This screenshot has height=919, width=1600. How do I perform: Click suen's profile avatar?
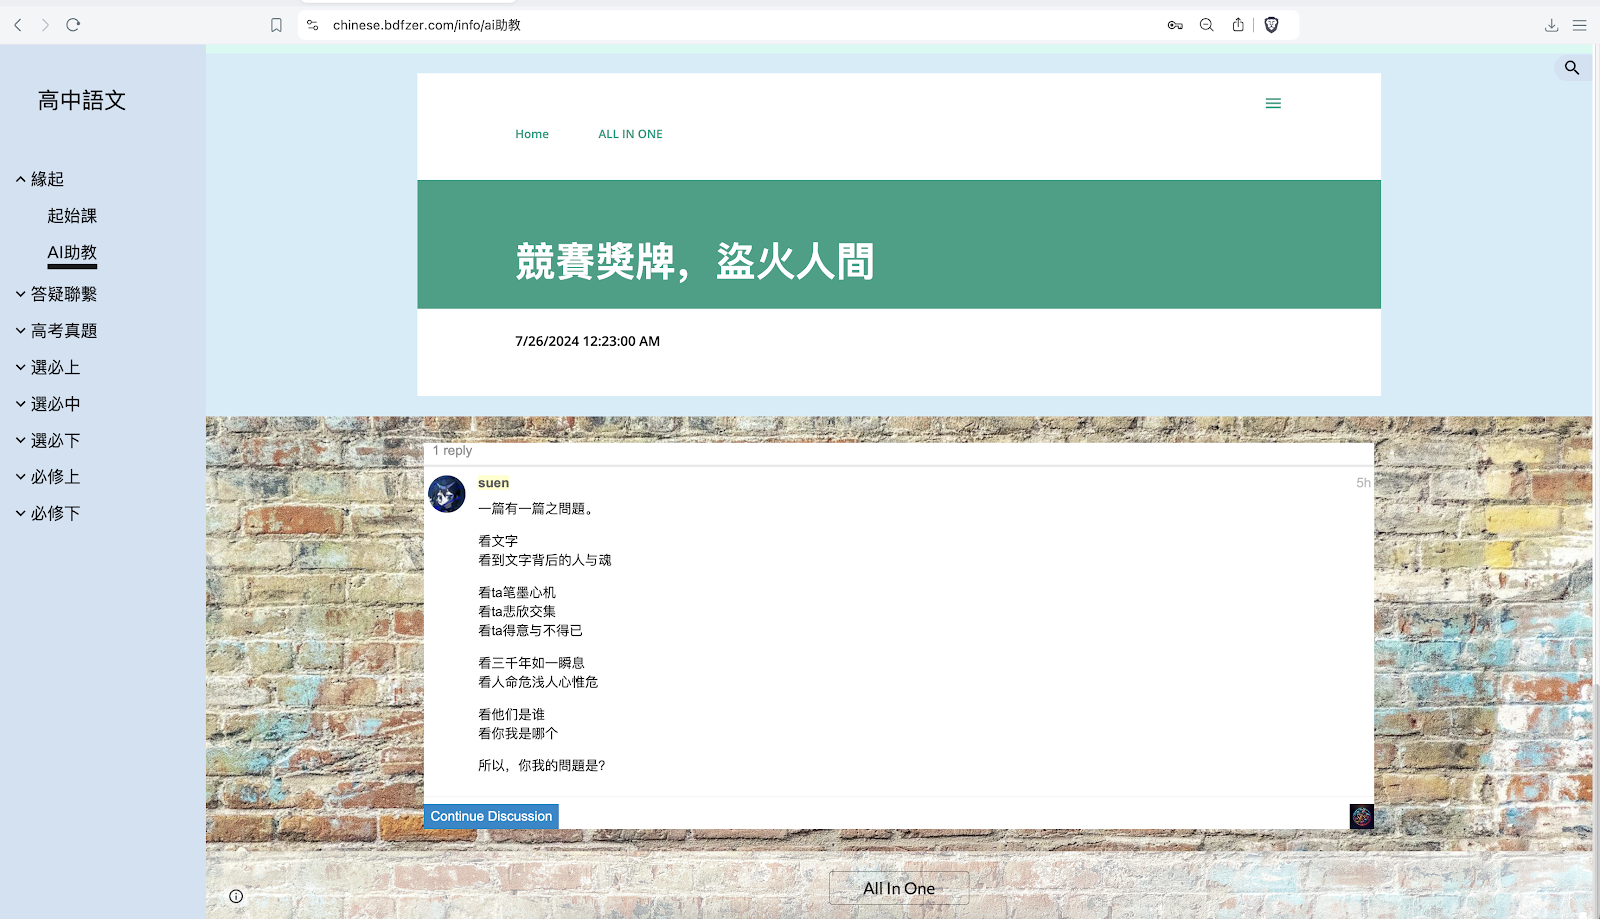(447, 494)
